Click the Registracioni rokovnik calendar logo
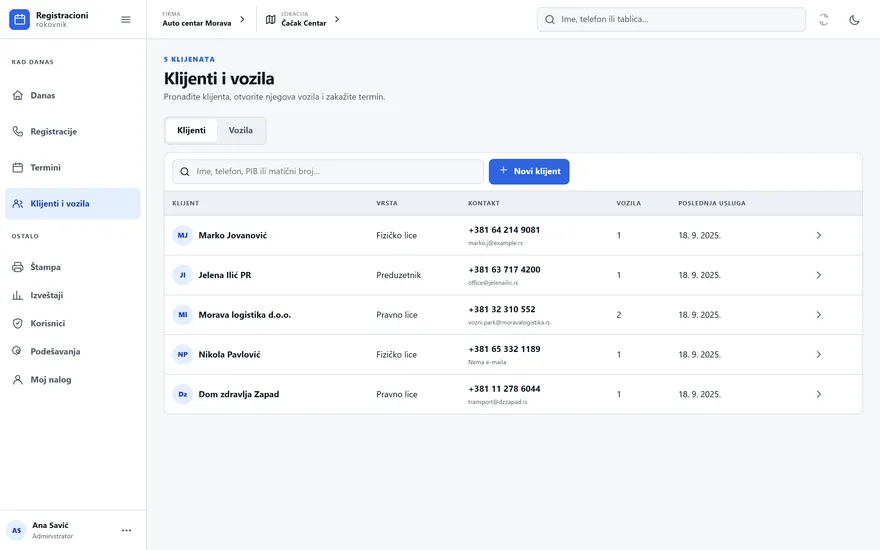The height and width of the screenshot is (550, 880). click(19, 19)
